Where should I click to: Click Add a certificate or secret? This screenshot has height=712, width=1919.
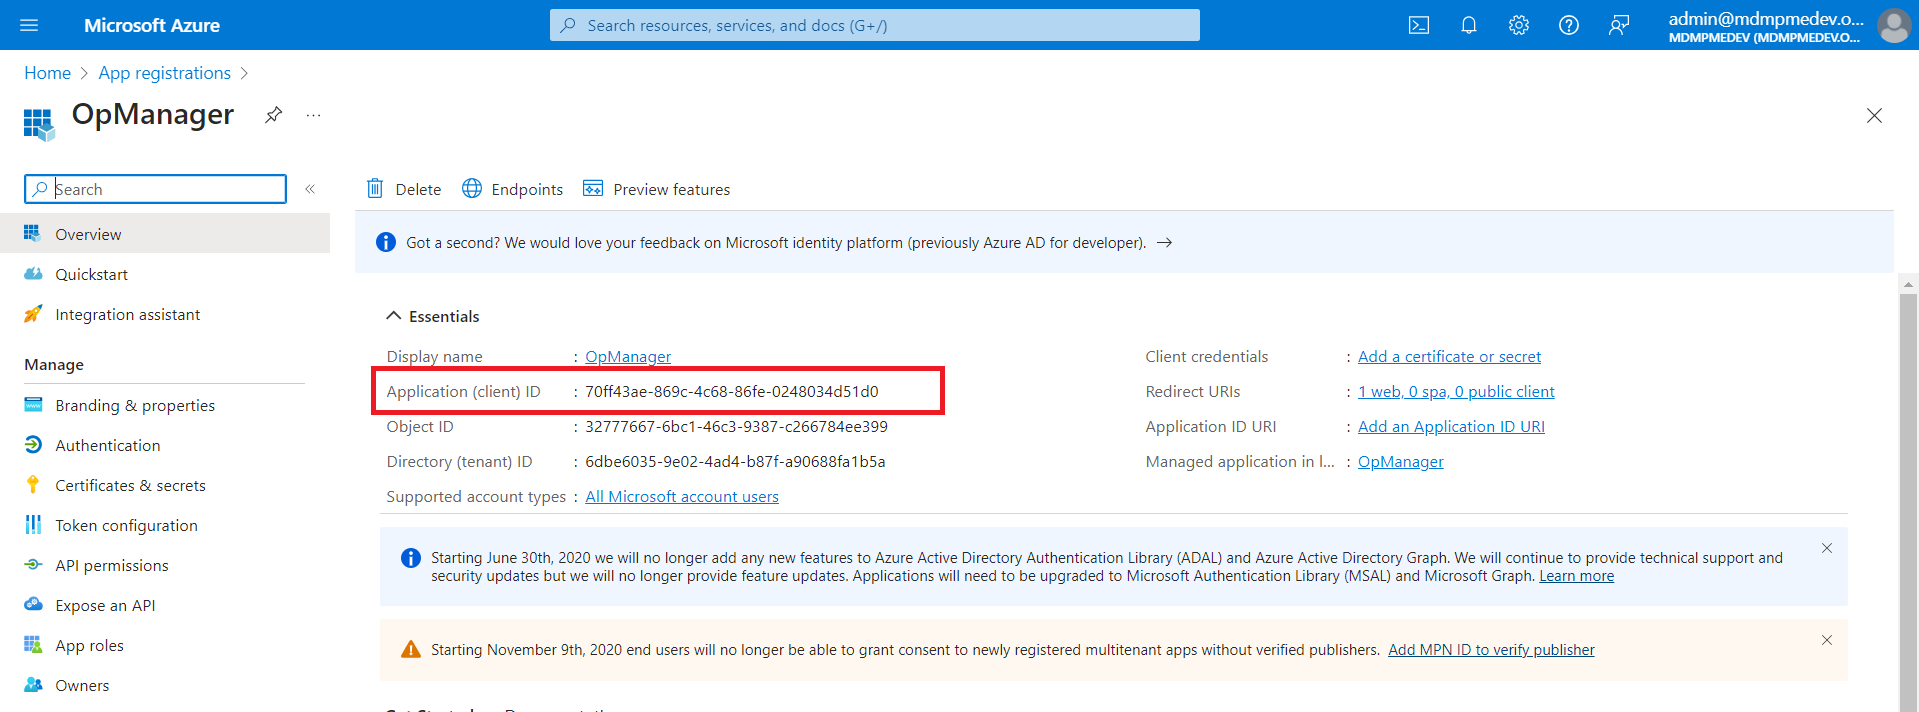coord(1449,357)
